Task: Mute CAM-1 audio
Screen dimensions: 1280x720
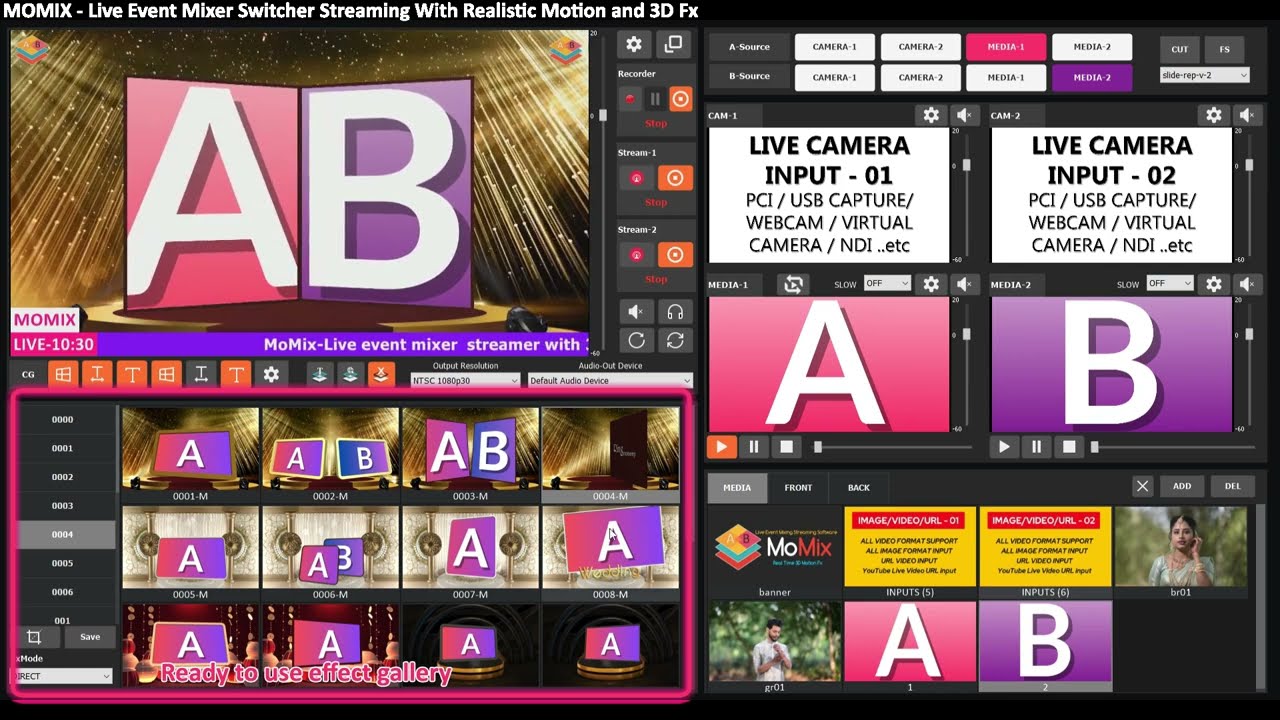Action: (x=964, y=115)
